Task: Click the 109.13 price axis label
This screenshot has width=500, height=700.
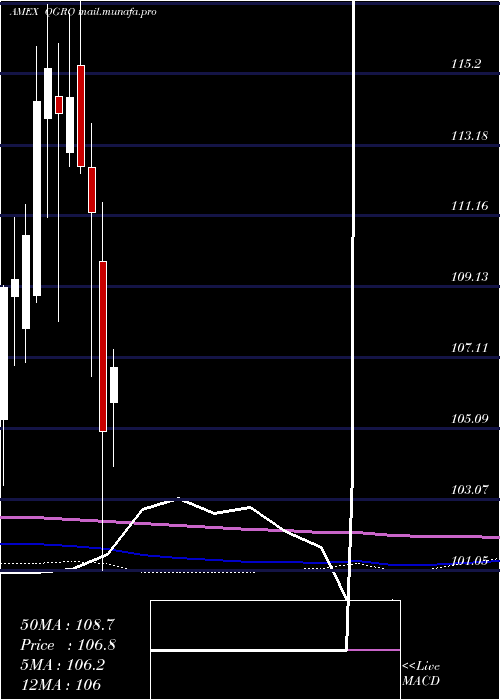Action: (469, 277)
